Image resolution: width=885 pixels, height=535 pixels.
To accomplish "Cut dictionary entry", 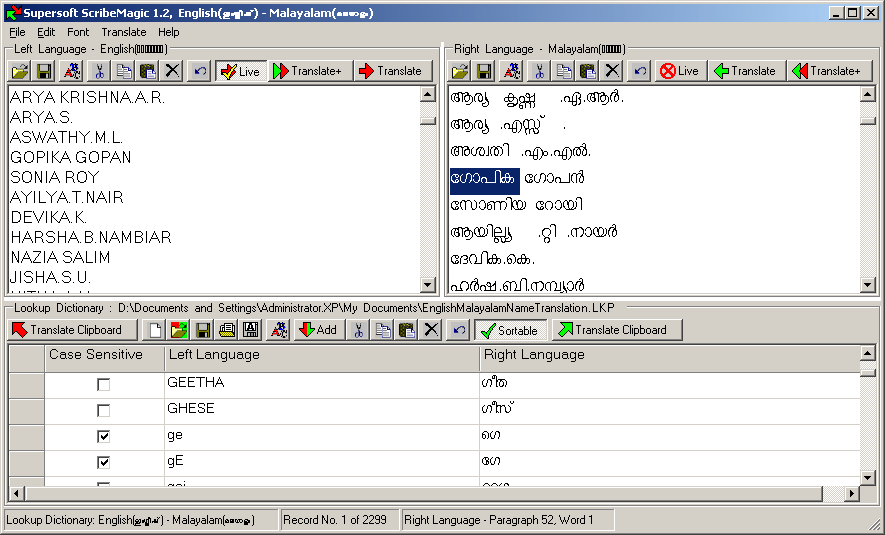I will (x=358, y=330).
